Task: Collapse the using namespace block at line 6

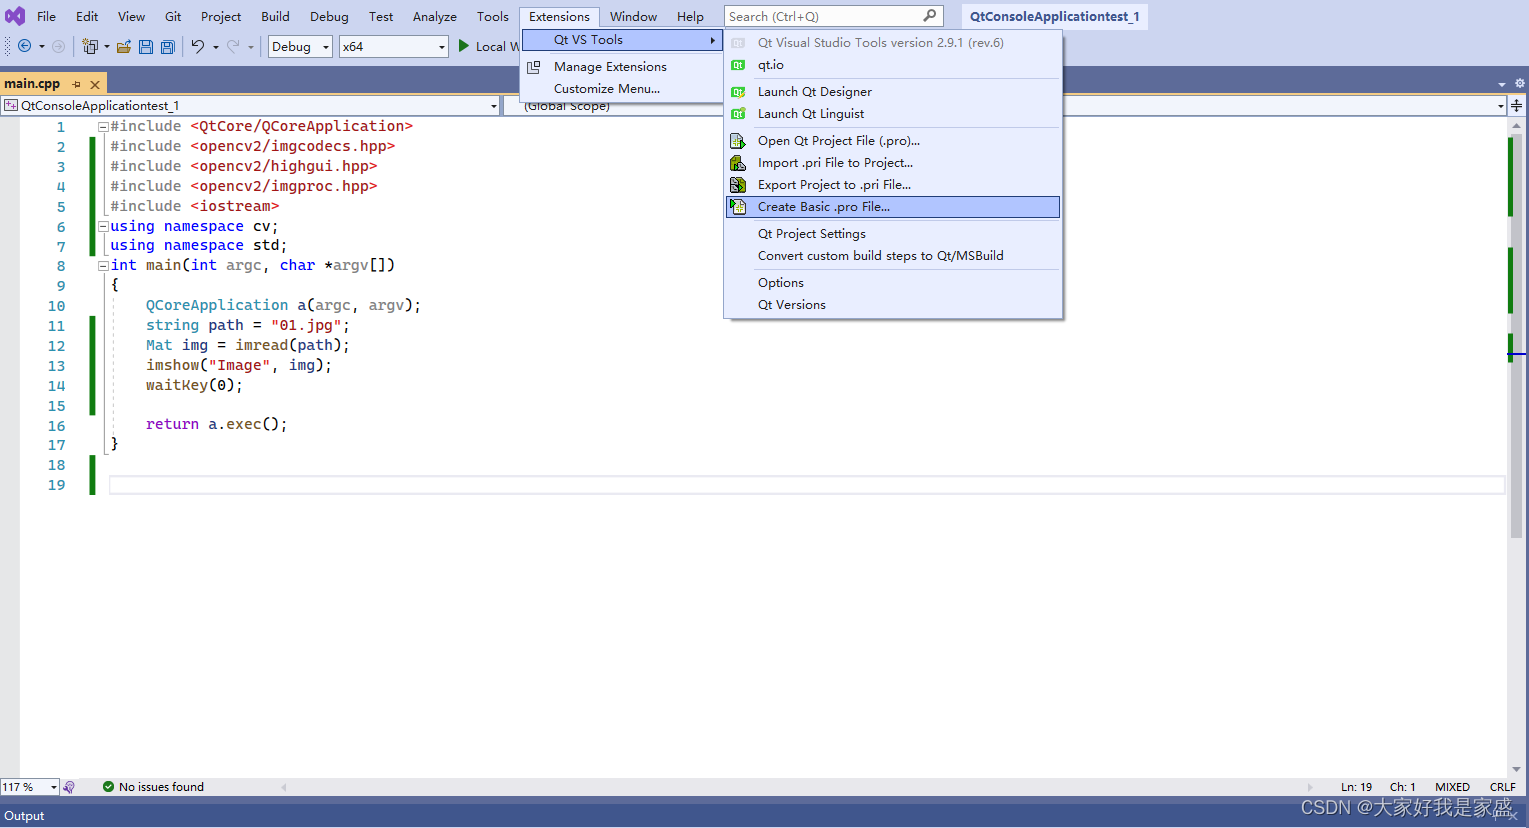Action: point(103,227)
